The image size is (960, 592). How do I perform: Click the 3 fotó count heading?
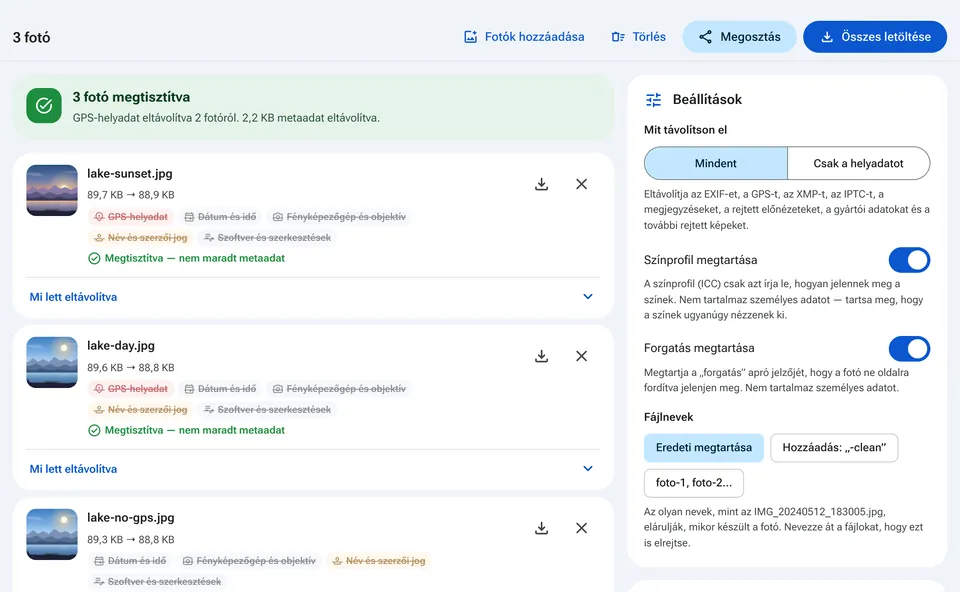click(x=31, y=37)
